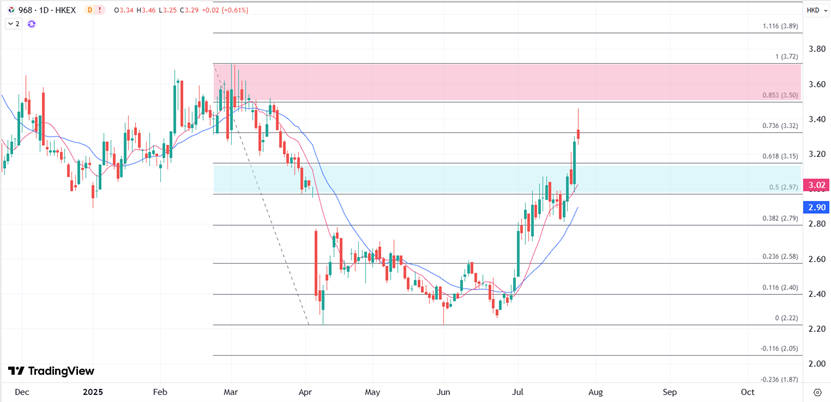Select the 0.618 (3.15) Fibonacci level label
The height and width of the screenshot is (402, 831).
(x=780, y=157)
